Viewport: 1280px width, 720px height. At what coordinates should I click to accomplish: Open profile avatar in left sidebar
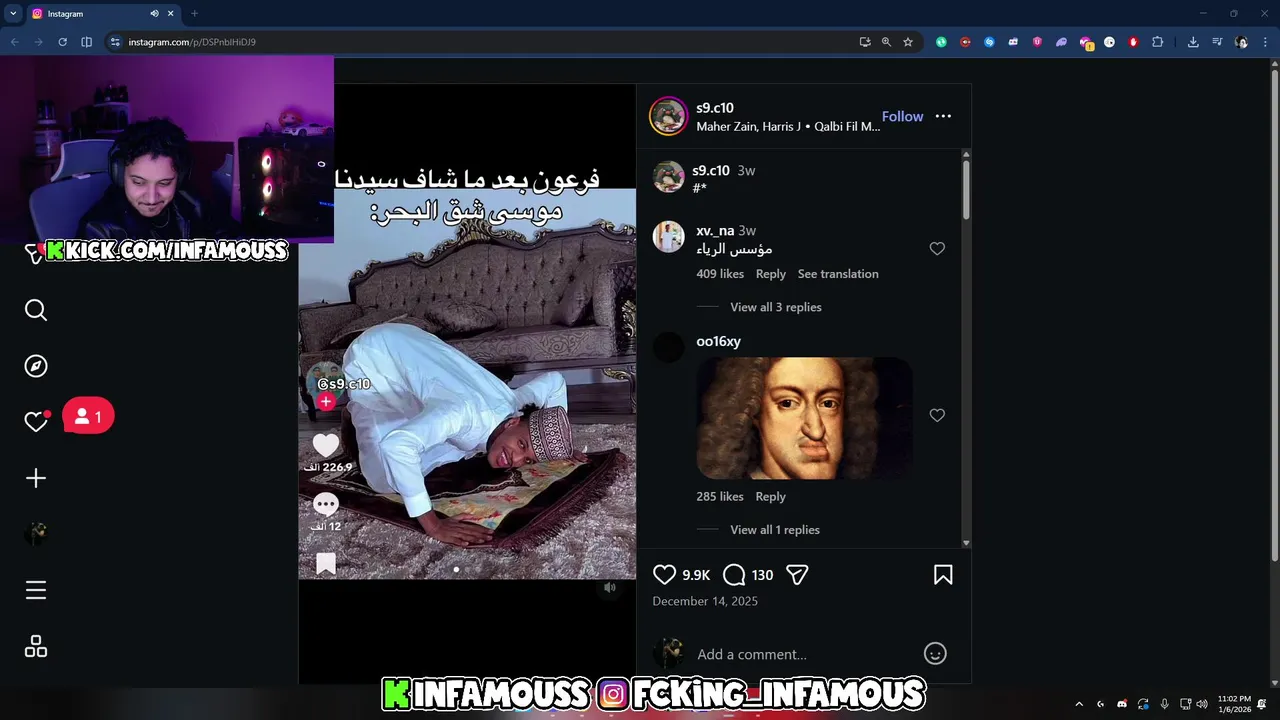(x=36, y=534)
